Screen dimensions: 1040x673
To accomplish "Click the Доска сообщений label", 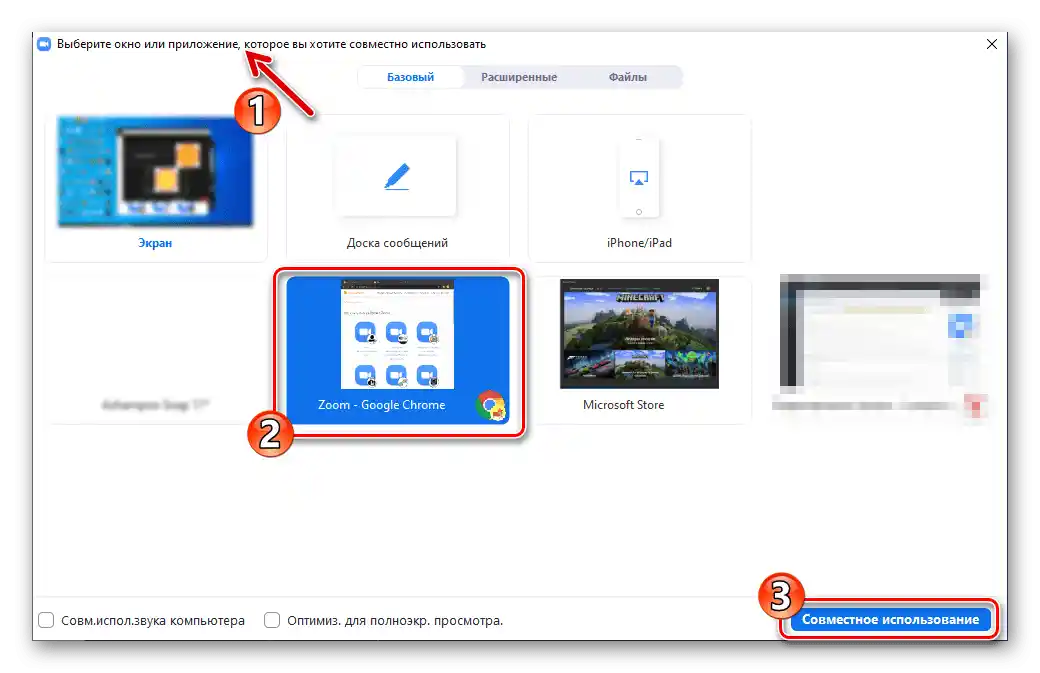I will [397, 243].
